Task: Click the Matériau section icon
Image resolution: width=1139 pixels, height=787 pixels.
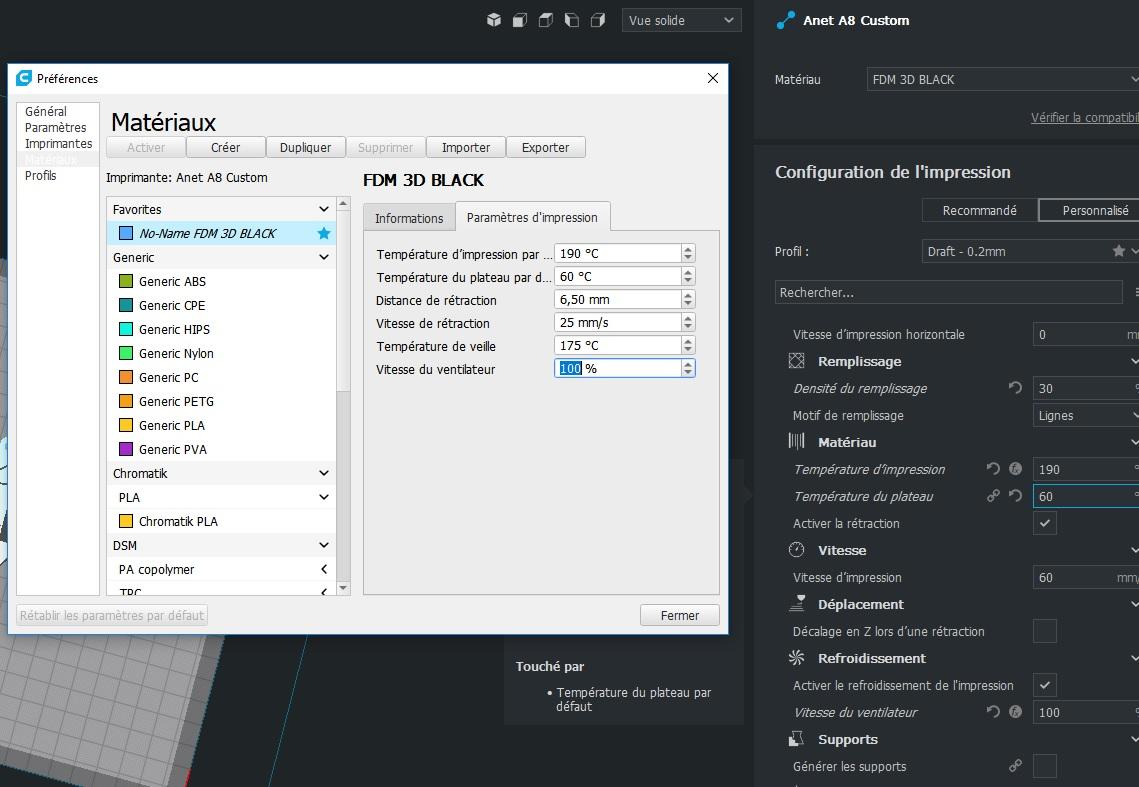Action: pos(797,442)
